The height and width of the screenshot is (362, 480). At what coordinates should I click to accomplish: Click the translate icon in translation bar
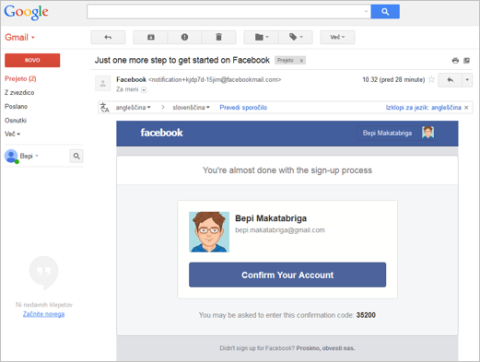(105, 107)
